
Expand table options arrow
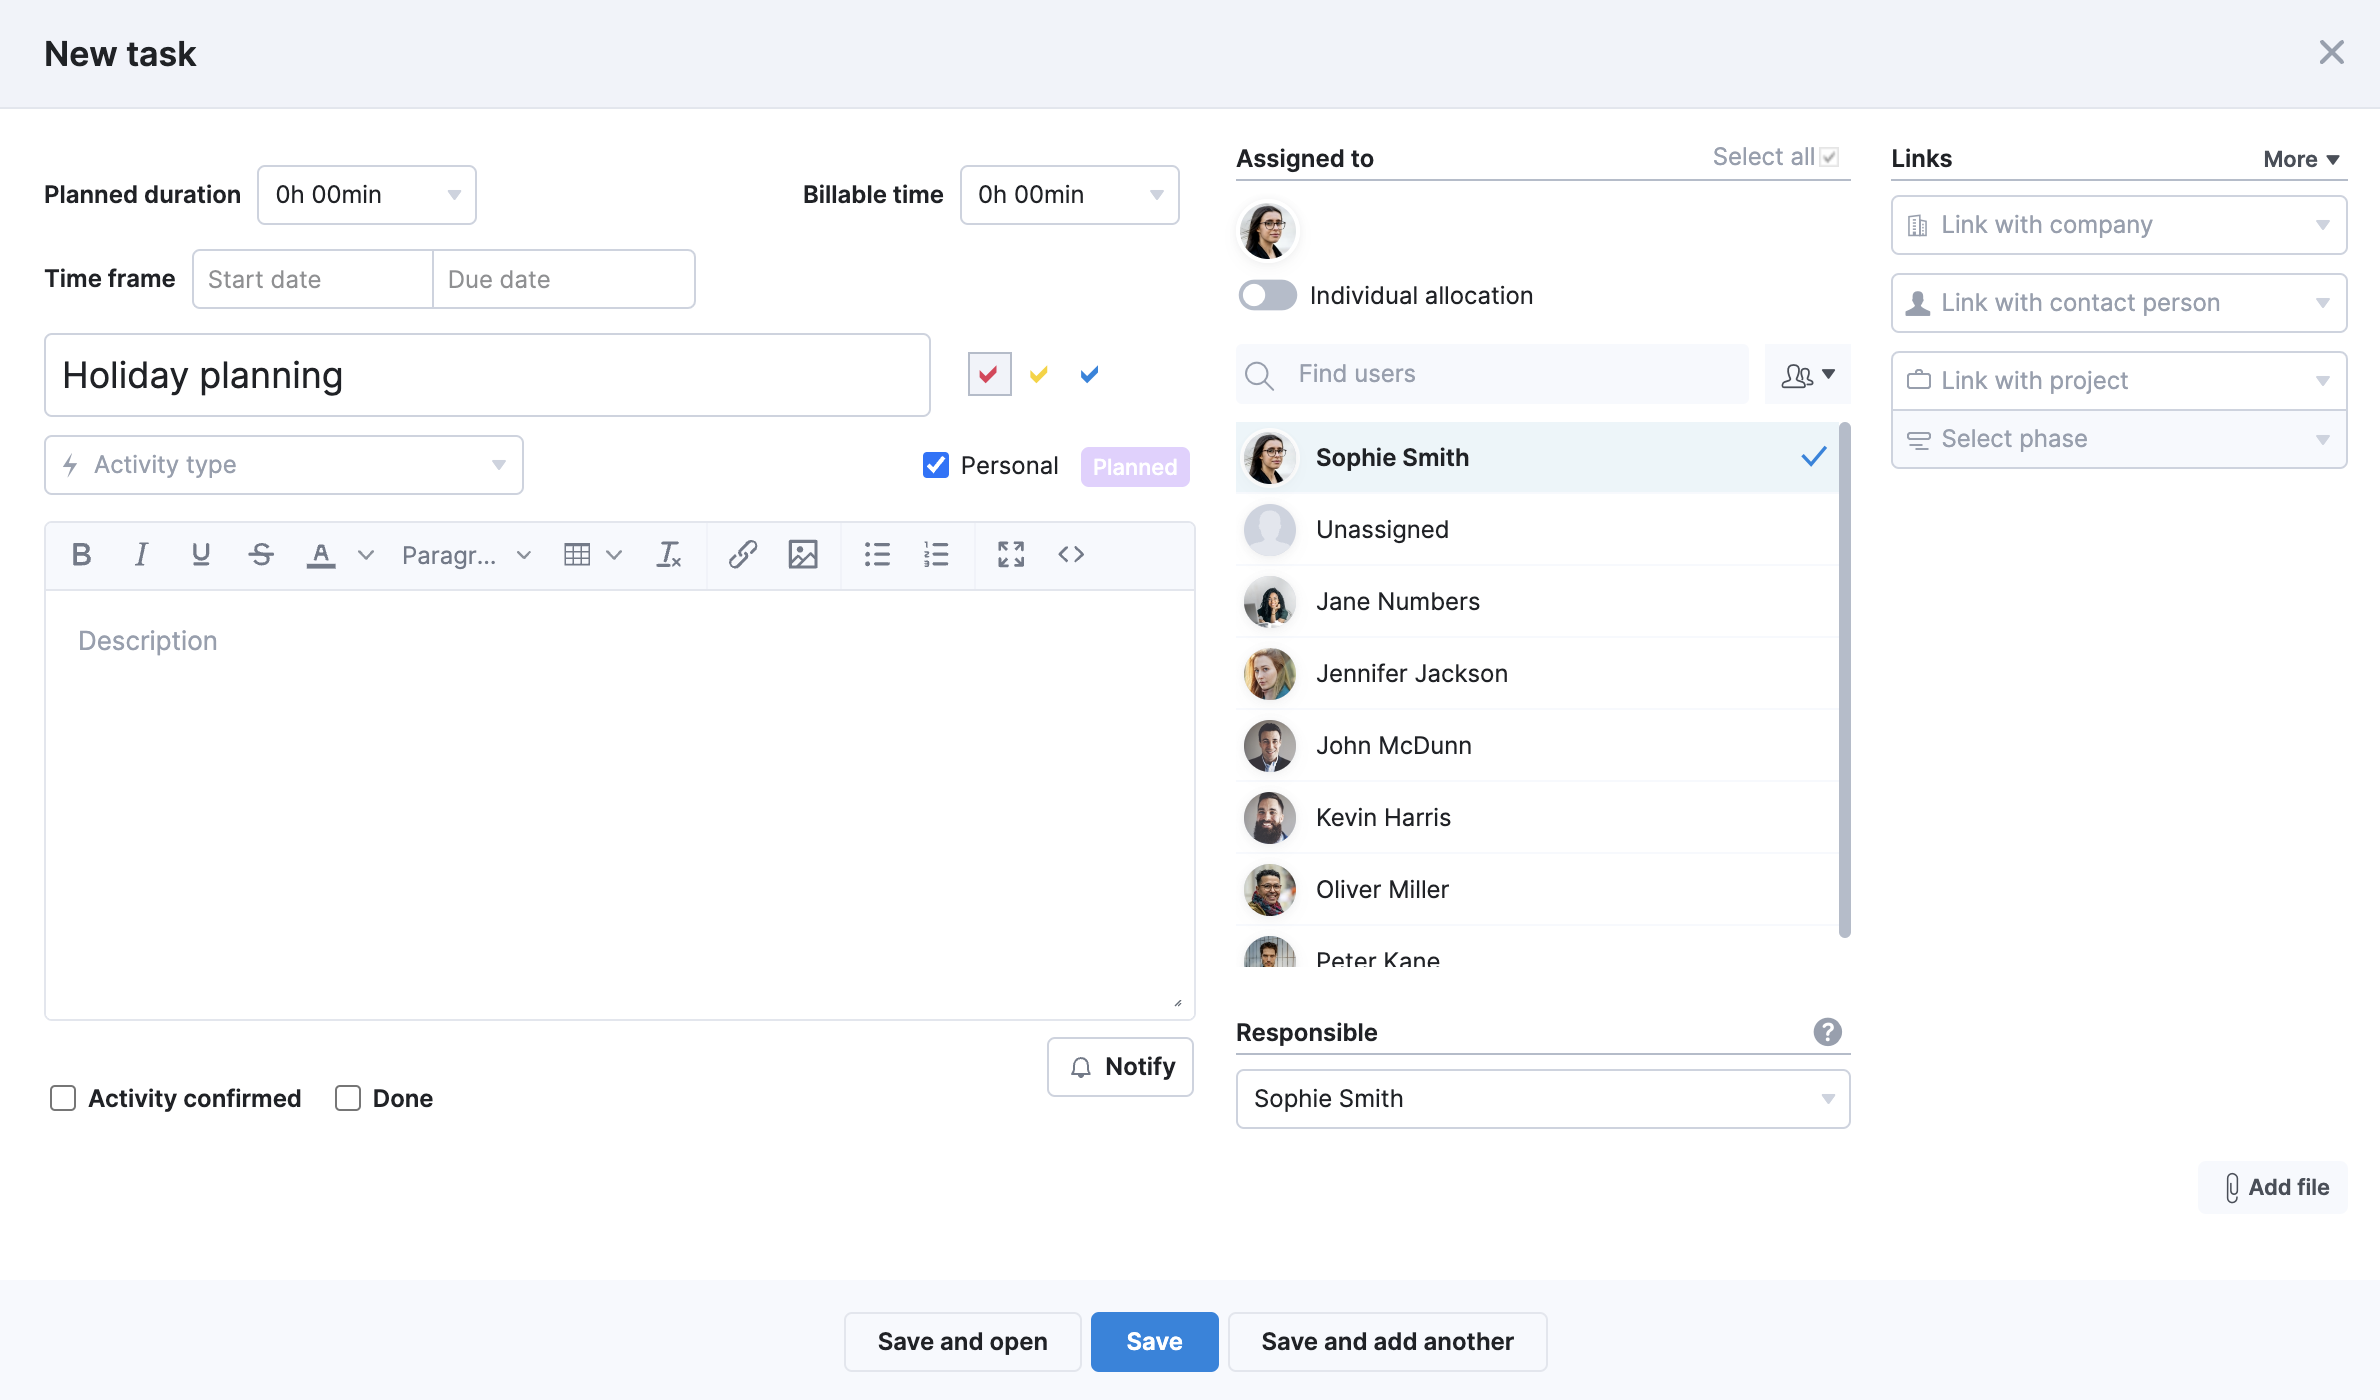click(x=615, y=555)
